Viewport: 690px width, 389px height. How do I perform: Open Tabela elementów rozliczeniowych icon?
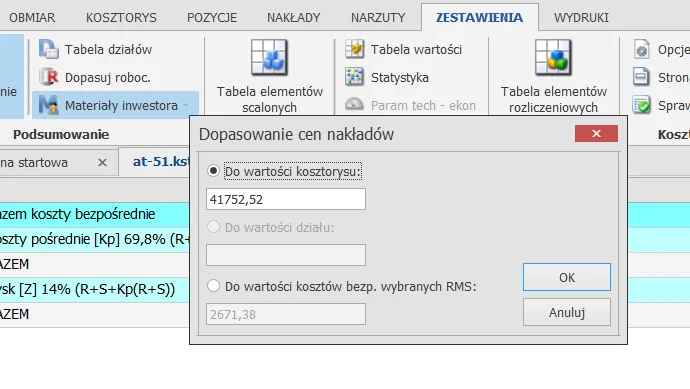coord(553,58)
